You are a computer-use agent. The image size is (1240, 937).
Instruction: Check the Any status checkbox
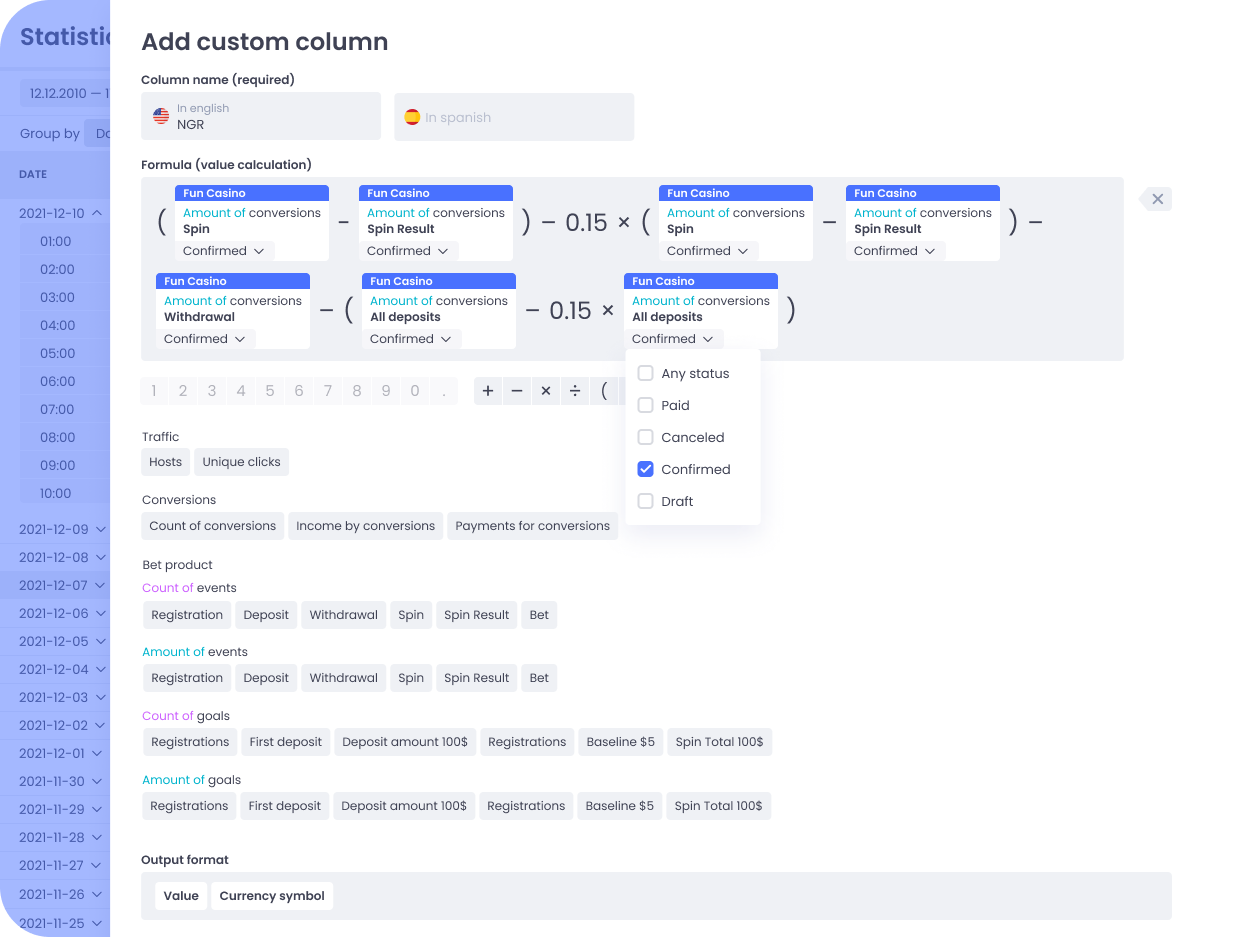tap(646, 373)
